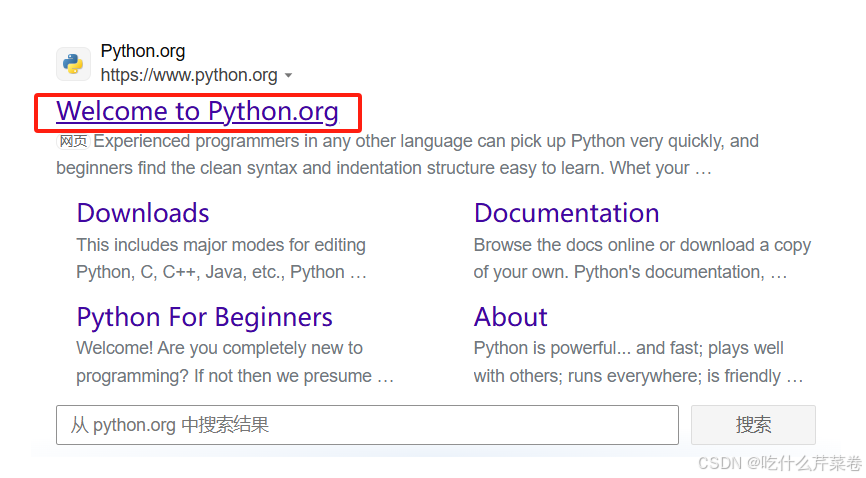Viewport: 866px width, 478px height.
Task: Open the Python For Beginners sitelink
Action: click(204, 317)
